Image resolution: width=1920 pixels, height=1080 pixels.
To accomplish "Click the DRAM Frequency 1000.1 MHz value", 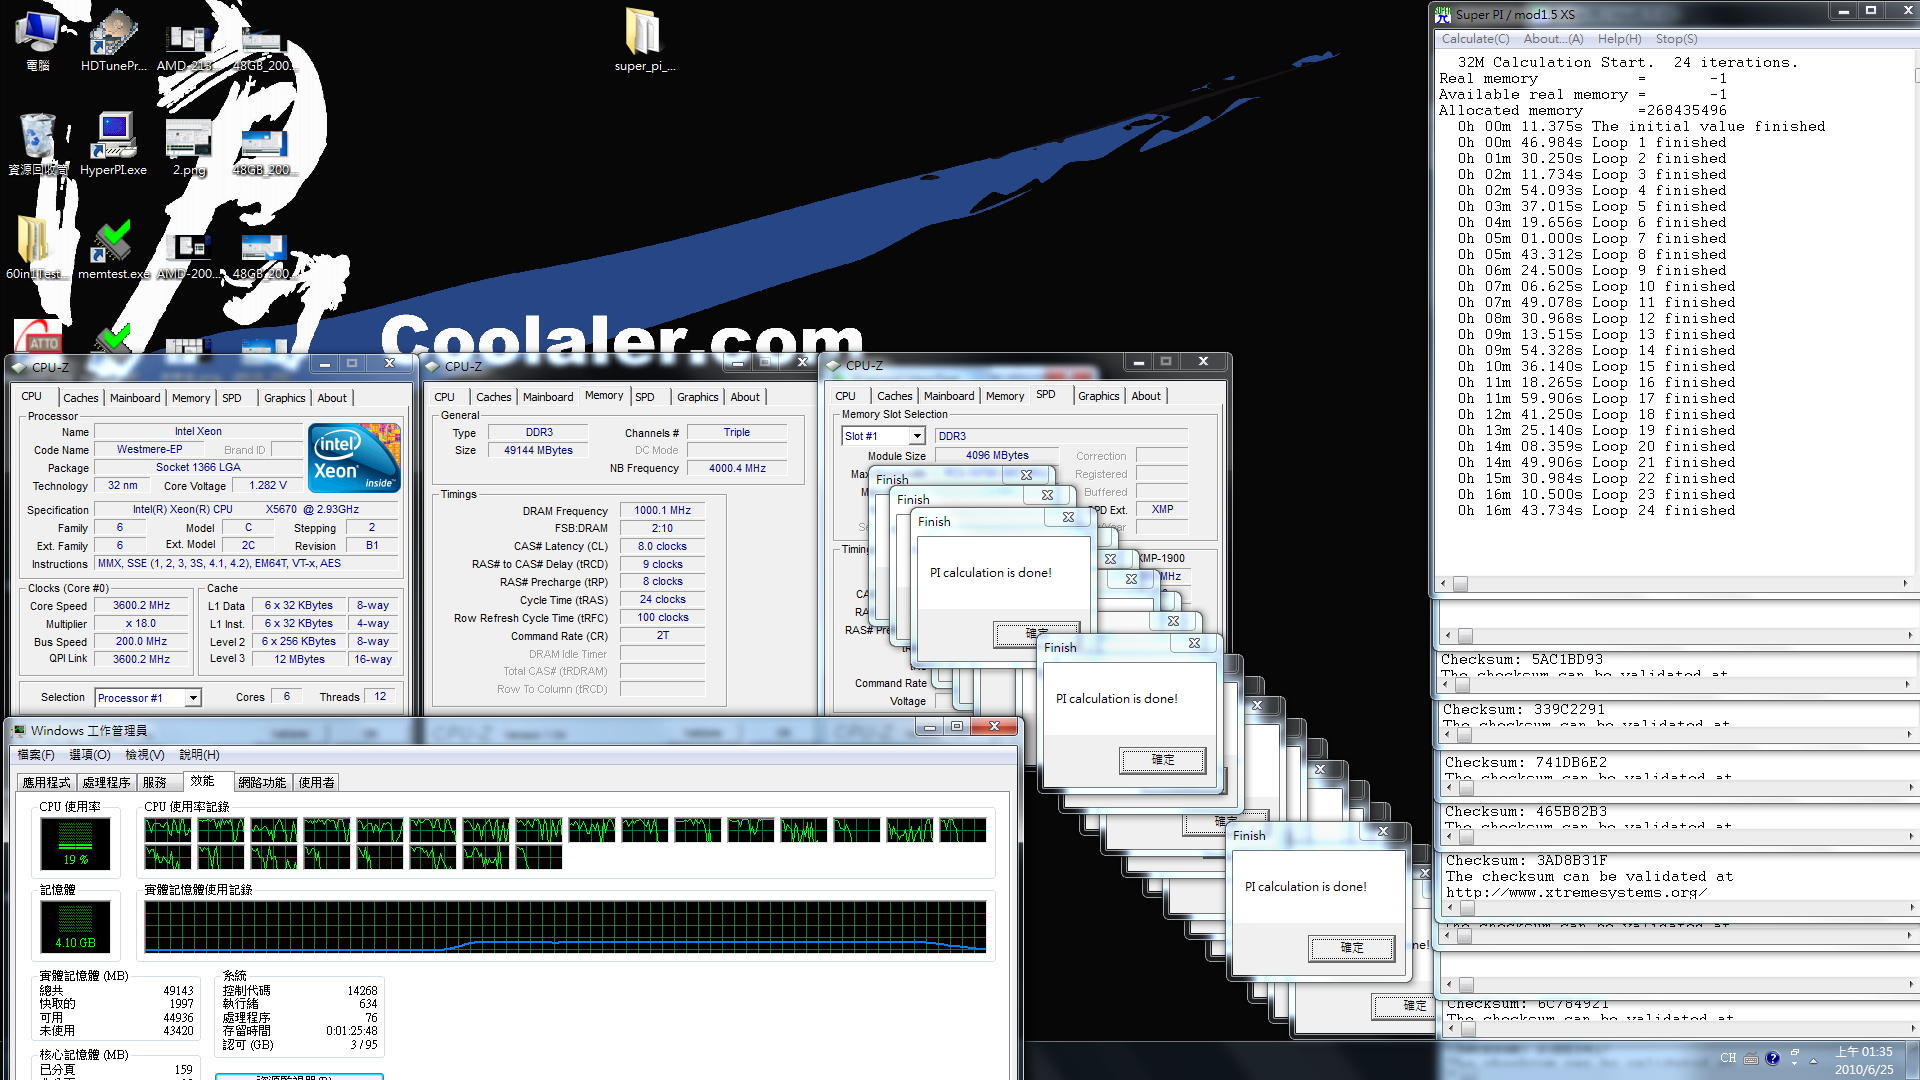I will (662, 510).
